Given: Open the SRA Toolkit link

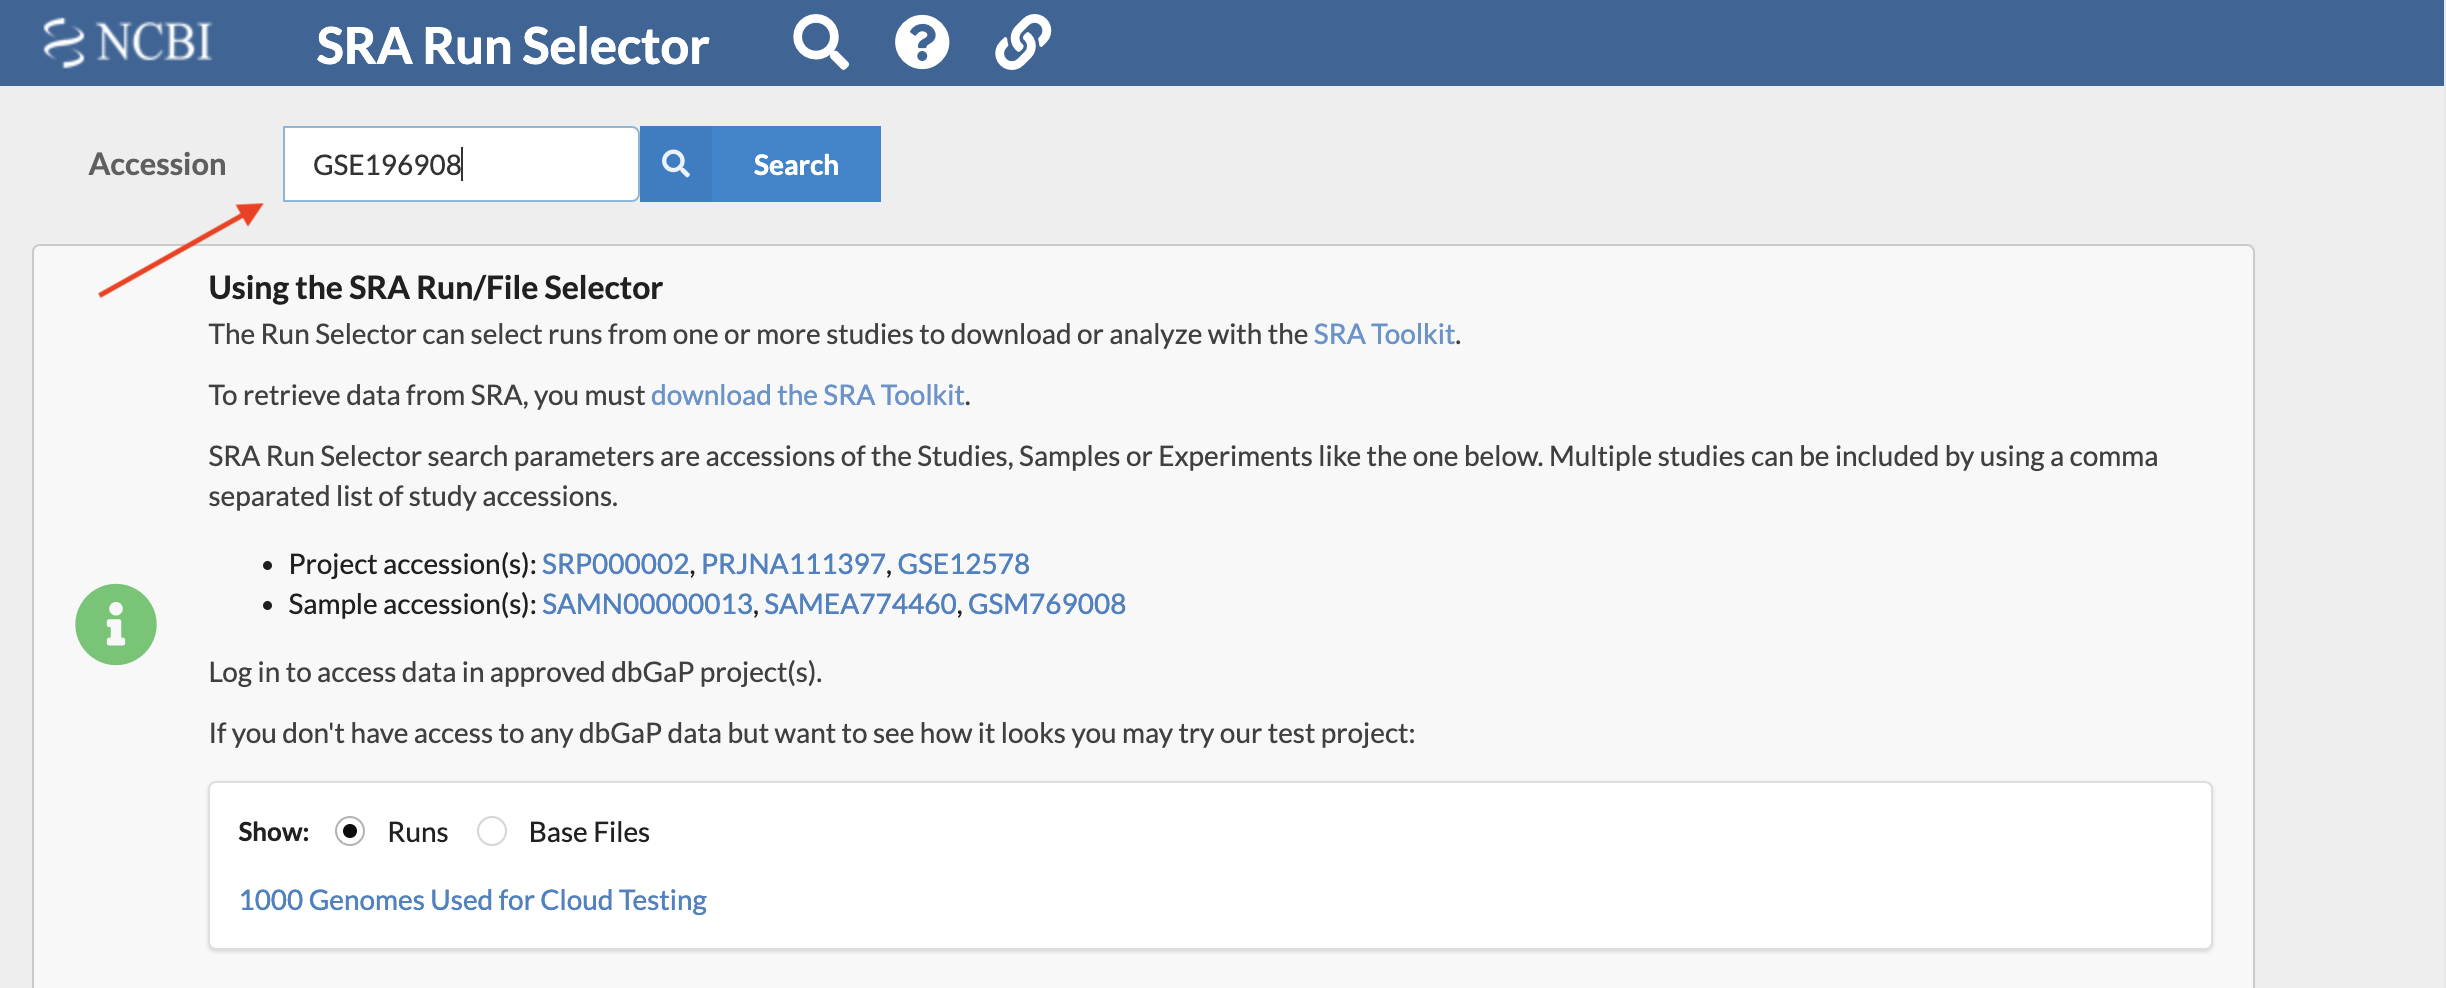Looking at the screenshot, I should click(x=1383, y=334).
